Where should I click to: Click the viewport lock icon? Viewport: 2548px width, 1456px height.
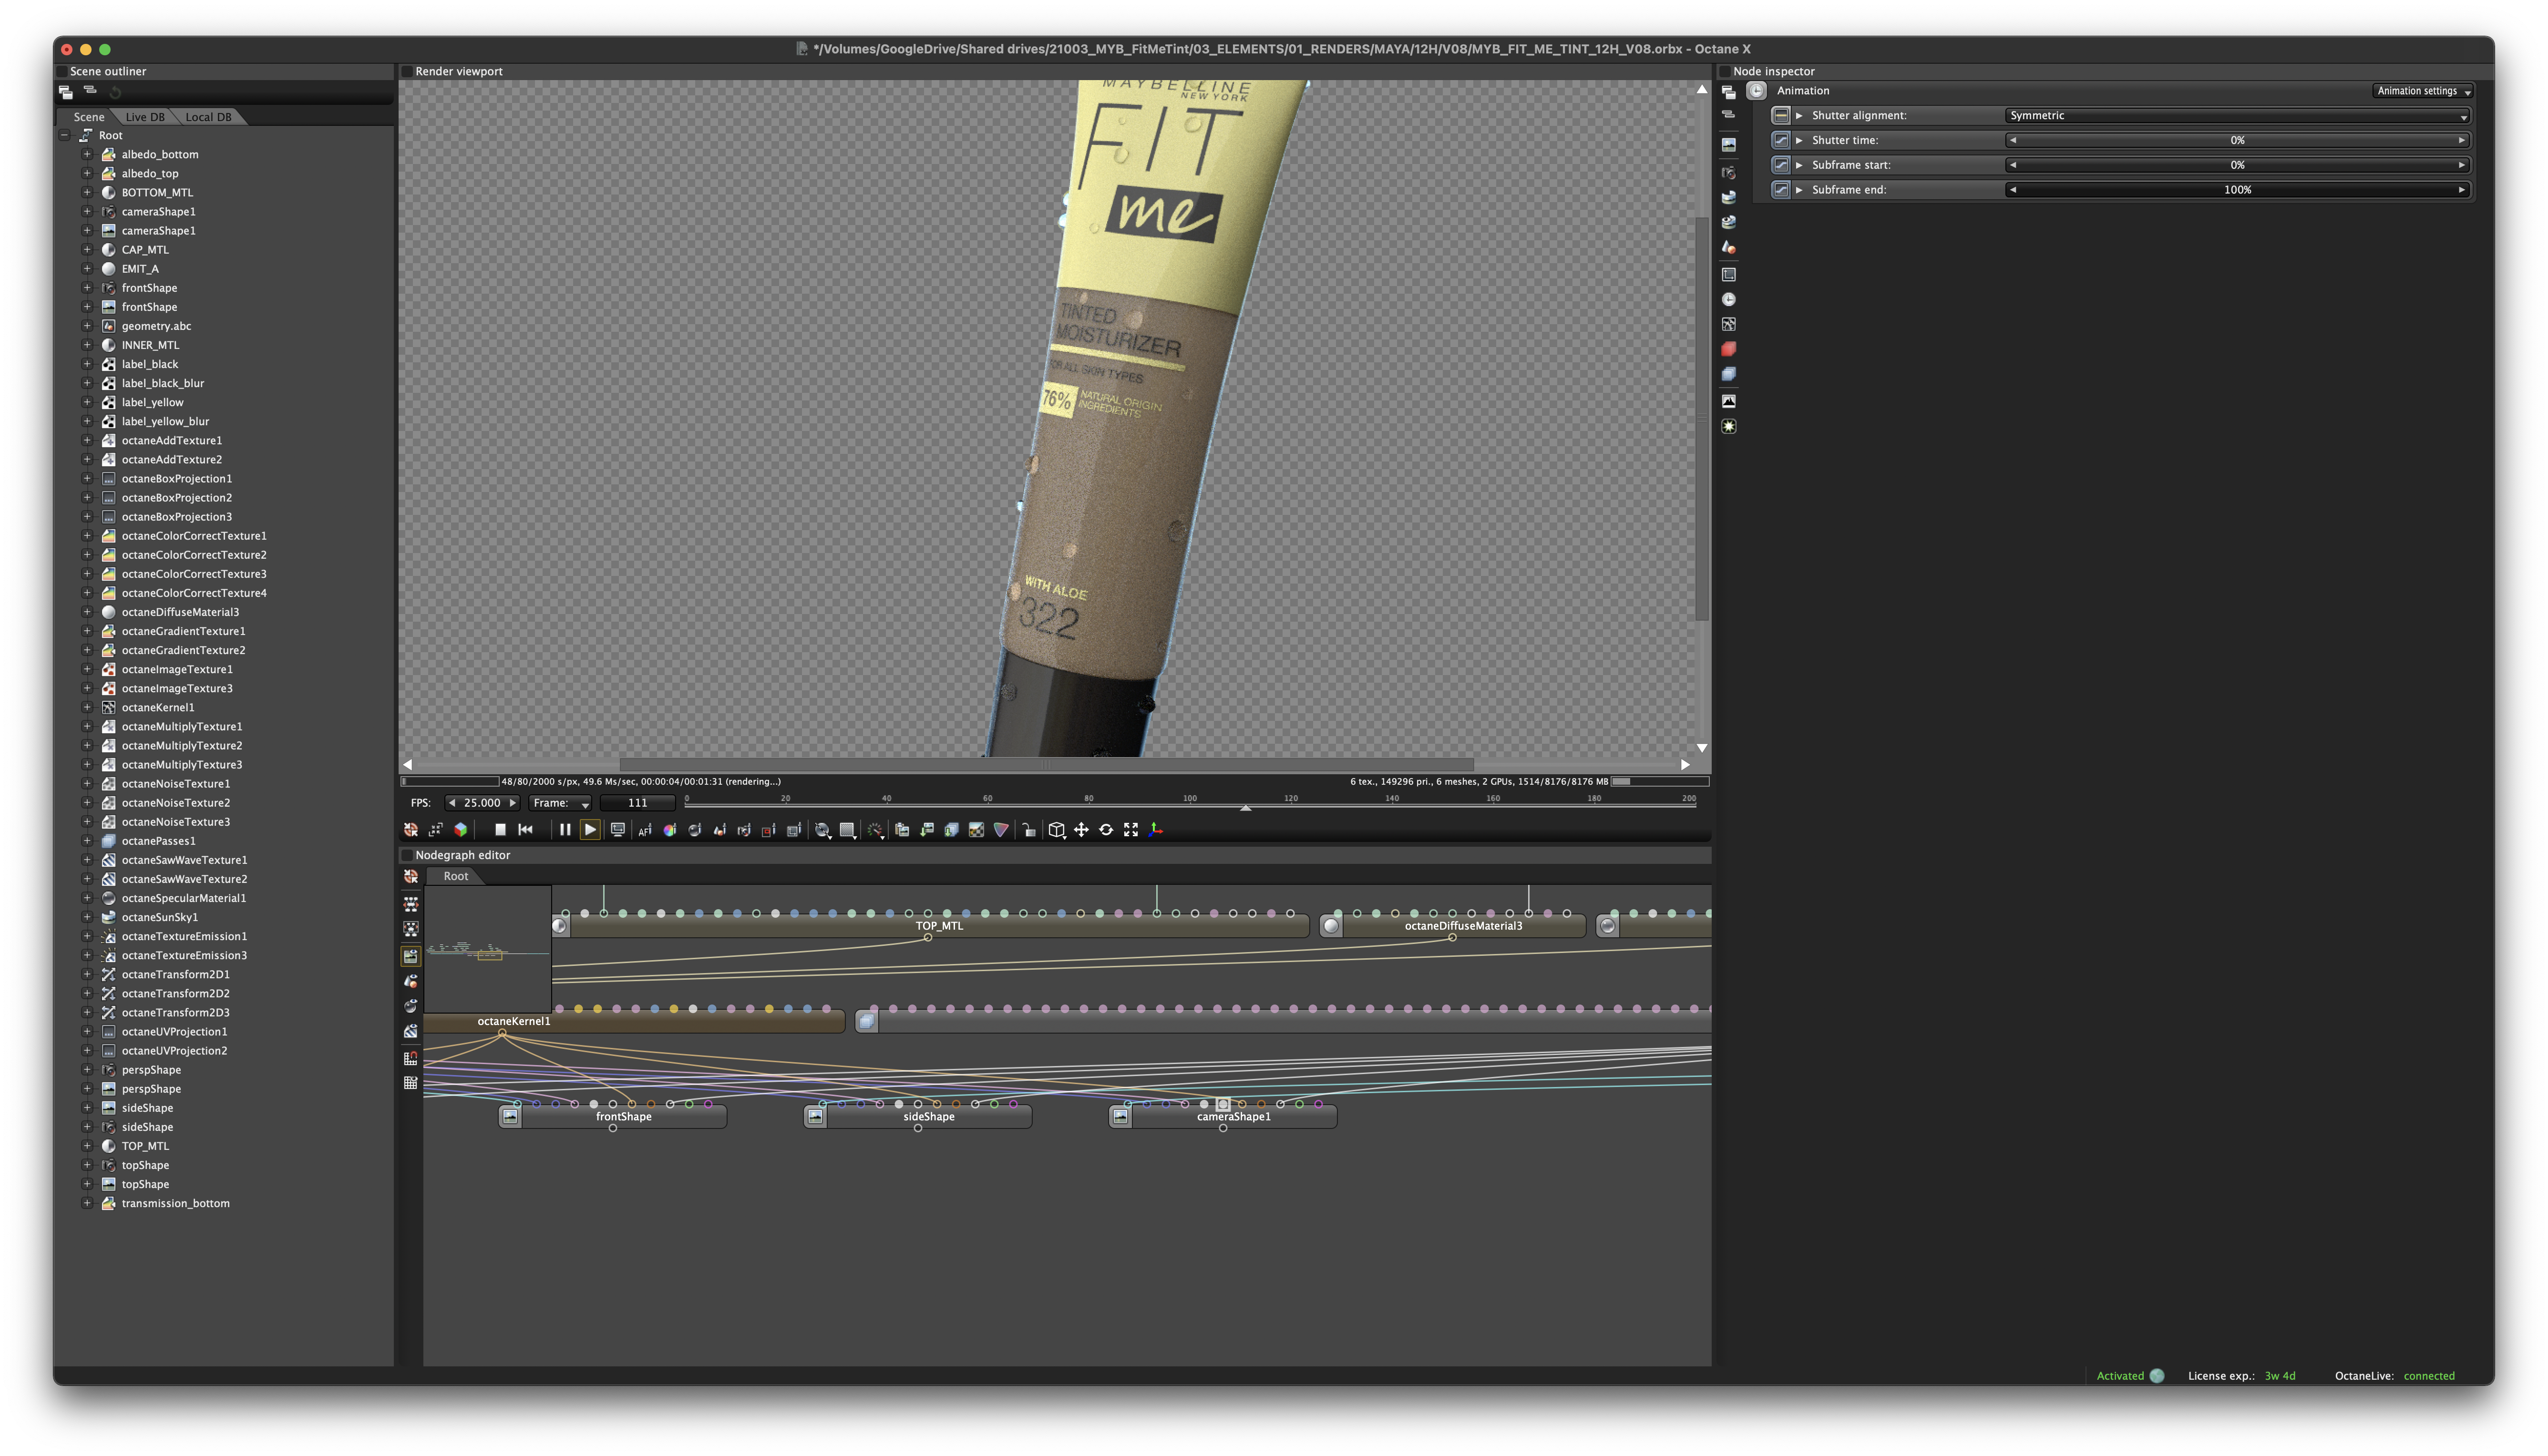(x=1029, y=830)
